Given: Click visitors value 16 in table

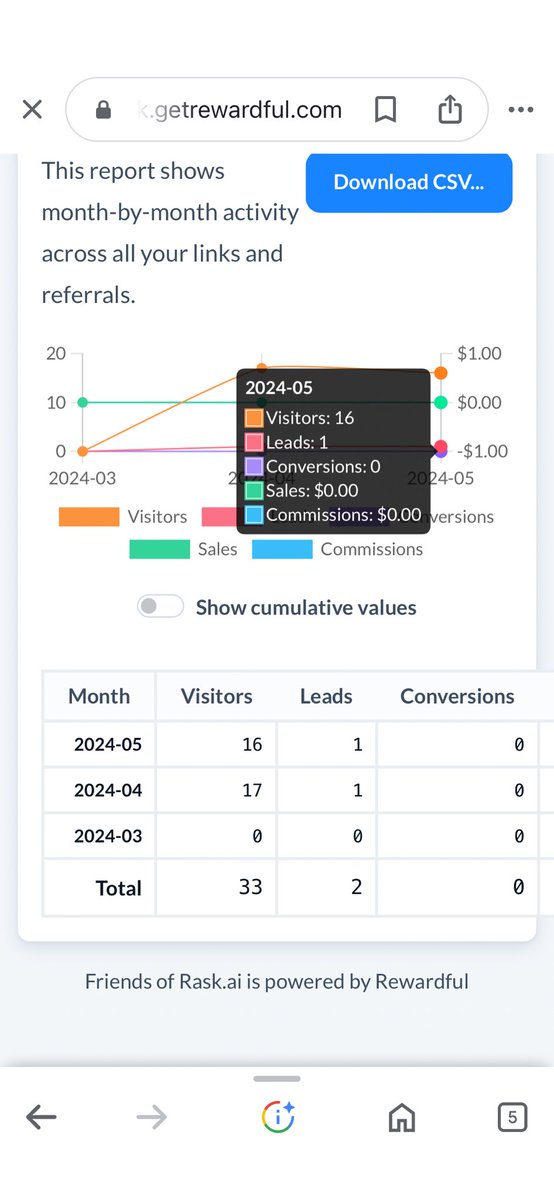Looking at the screenshot, I should 252,744.
